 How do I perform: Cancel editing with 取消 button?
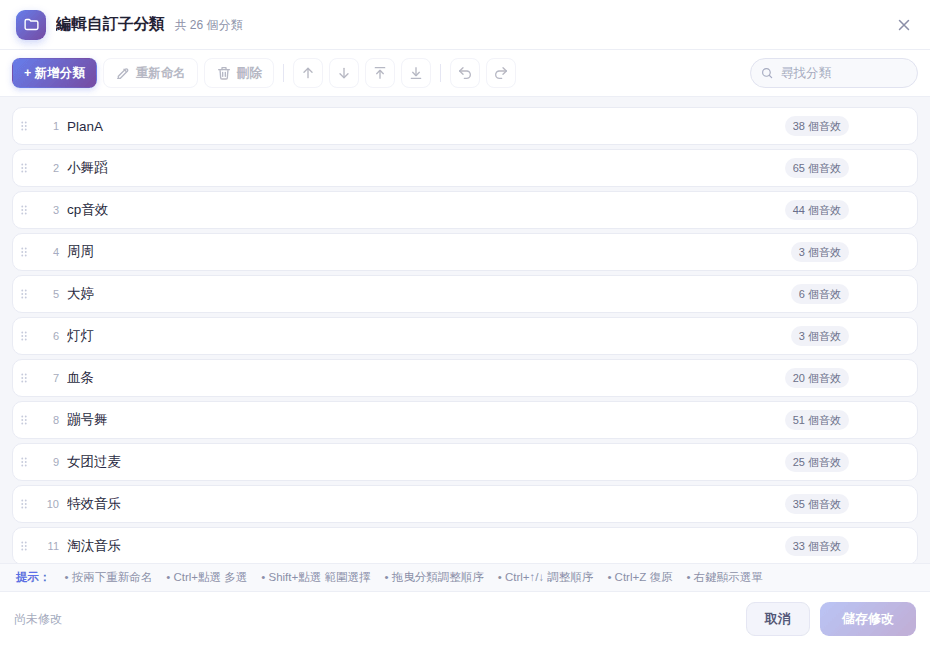point(778,619)
